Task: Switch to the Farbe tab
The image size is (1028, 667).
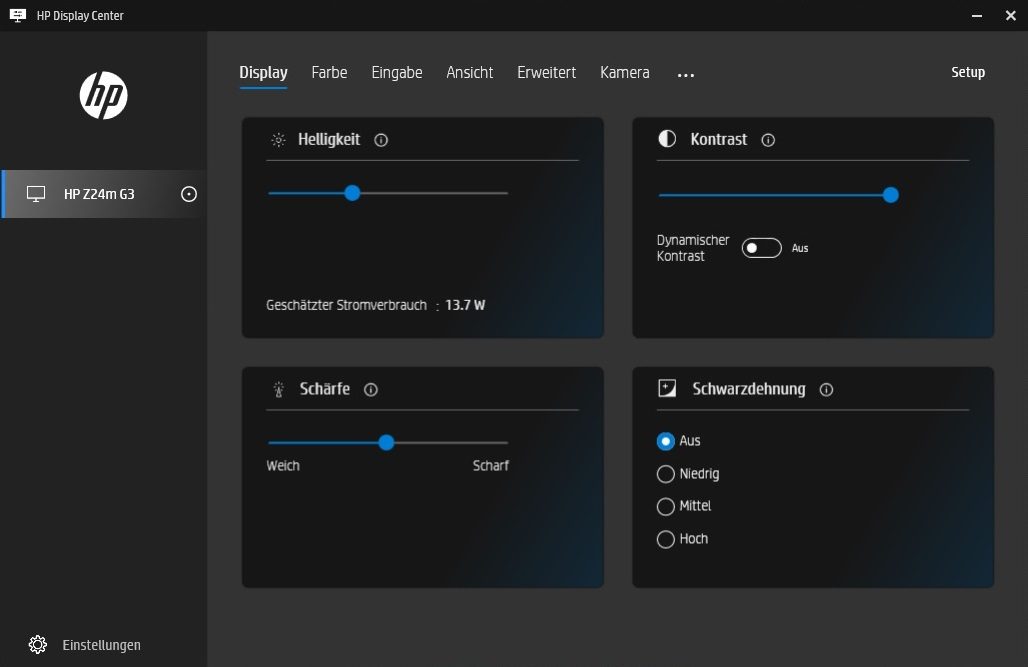Action: (x=329, y=73)
